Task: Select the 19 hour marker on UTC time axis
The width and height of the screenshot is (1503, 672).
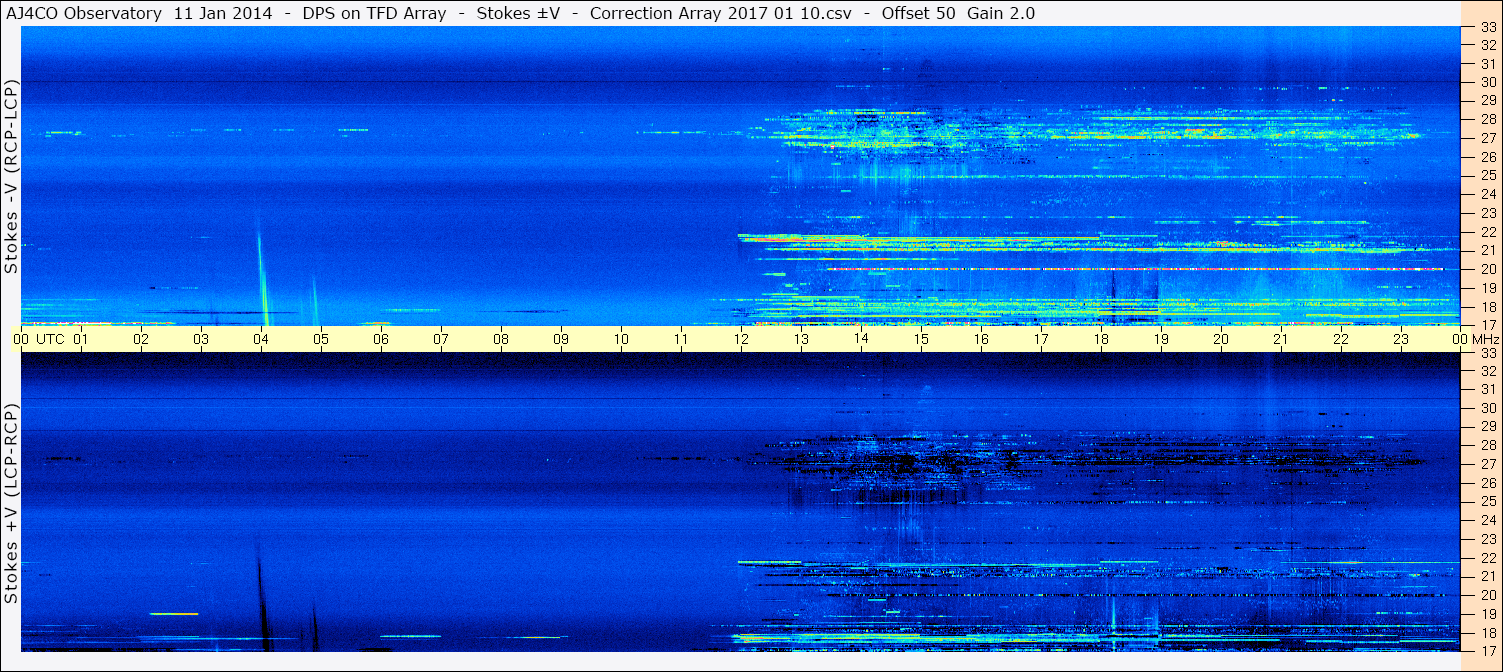Action: [x=1161, y=339]
